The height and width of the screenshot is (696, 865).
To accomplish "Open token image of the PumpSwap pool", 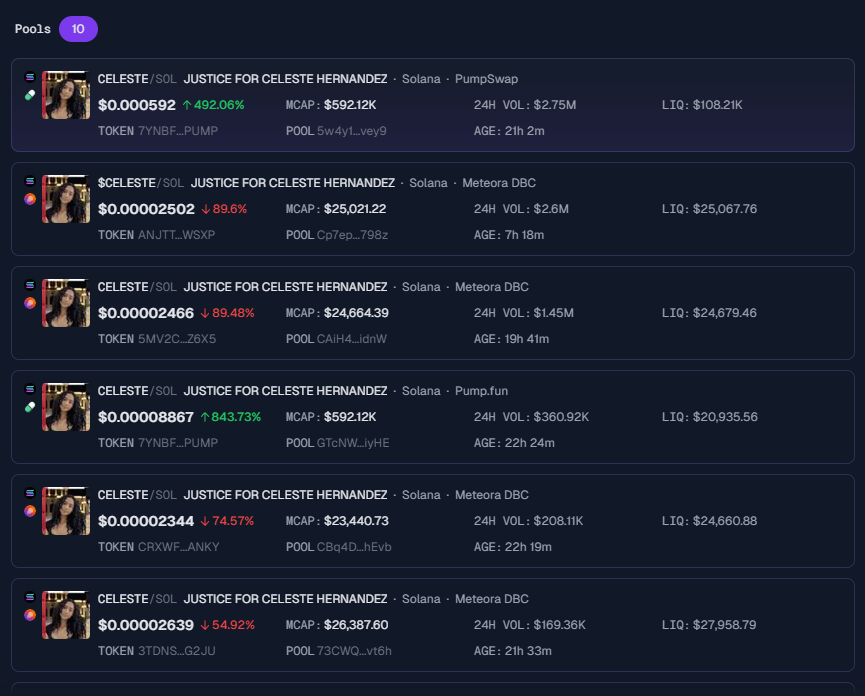I will 66,95.
